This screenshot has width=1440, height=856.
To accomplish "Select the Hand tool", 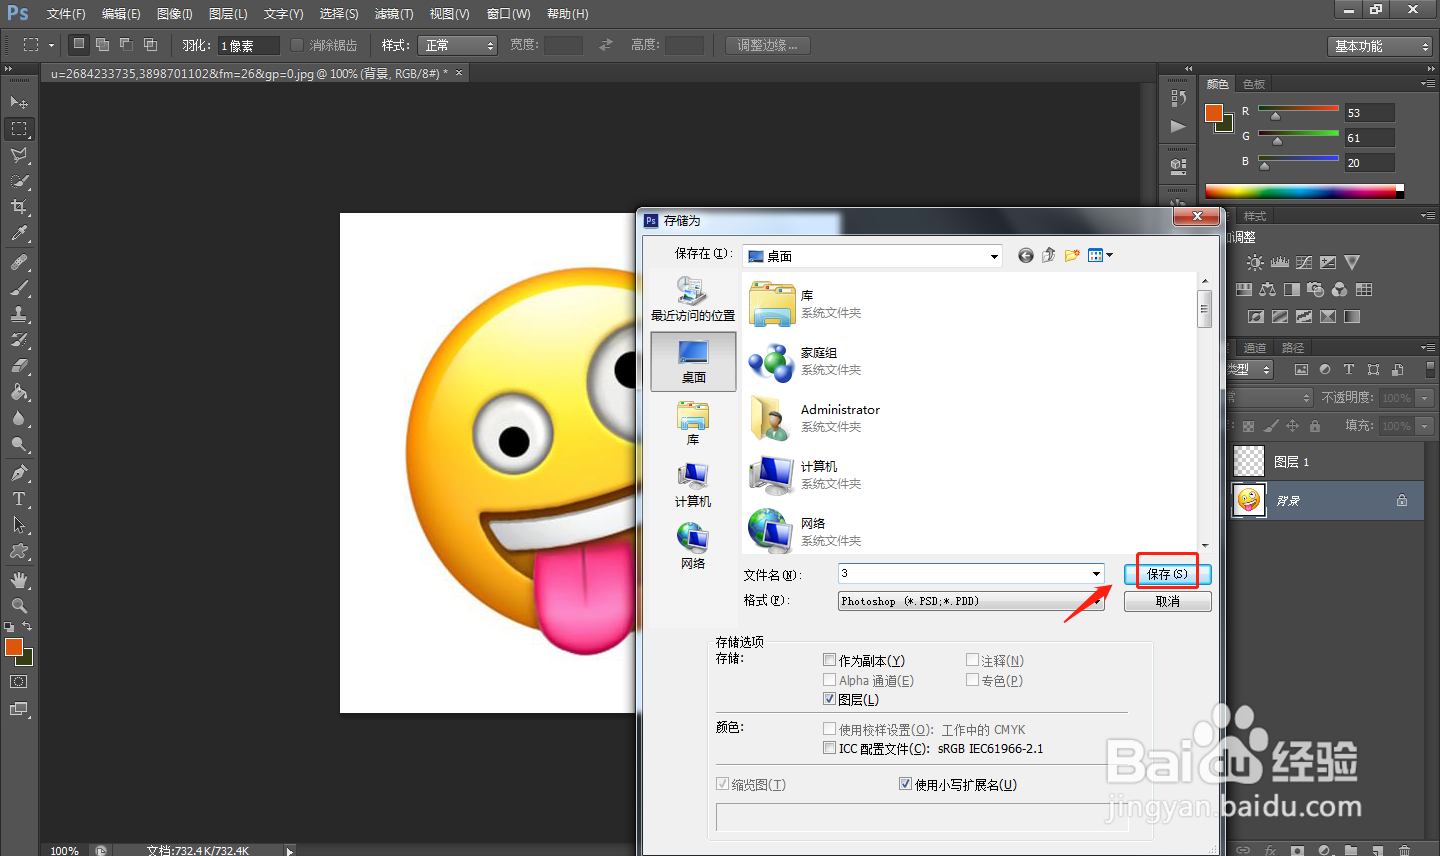I will pyautogui.click(x=19, y=580).
